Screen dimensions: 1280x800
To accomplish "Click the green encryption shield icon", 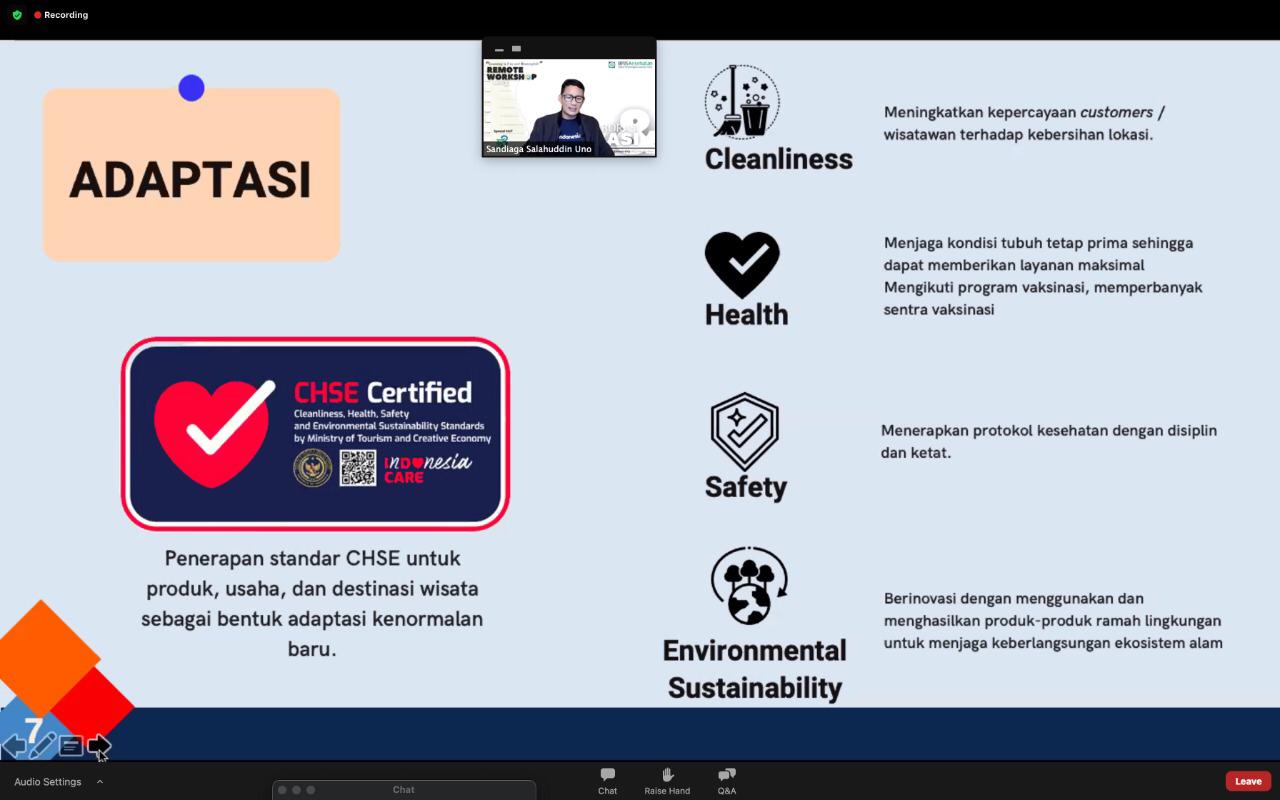I will 17,15.
